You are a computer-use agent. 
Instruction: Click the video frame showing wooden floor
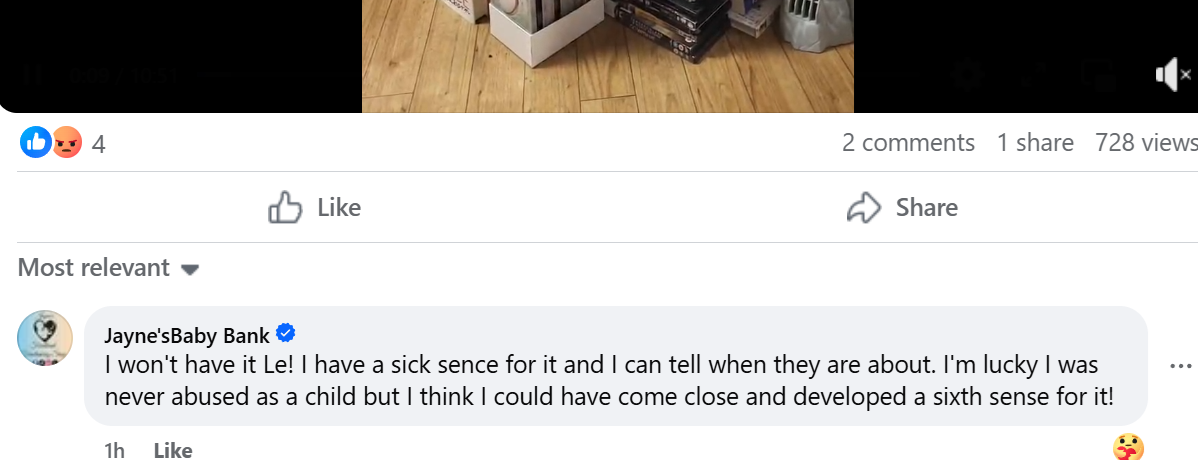(607, 55)
